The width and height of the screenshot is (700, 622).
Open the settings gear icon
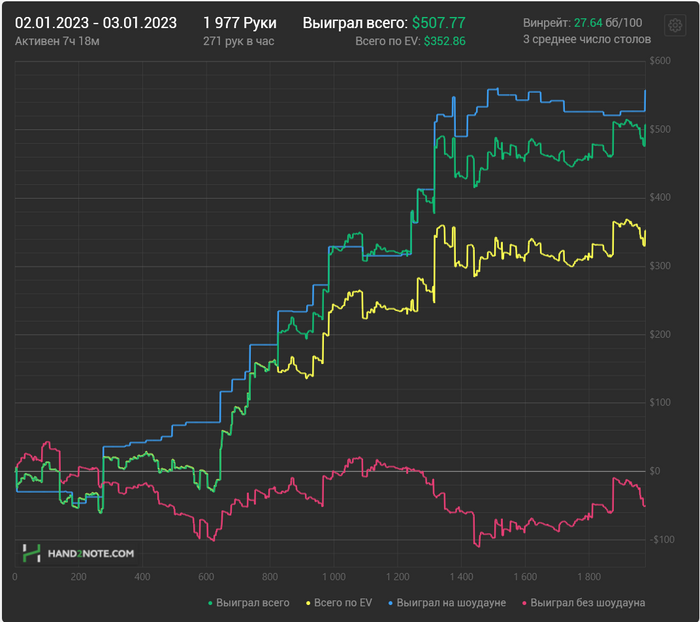675,25
